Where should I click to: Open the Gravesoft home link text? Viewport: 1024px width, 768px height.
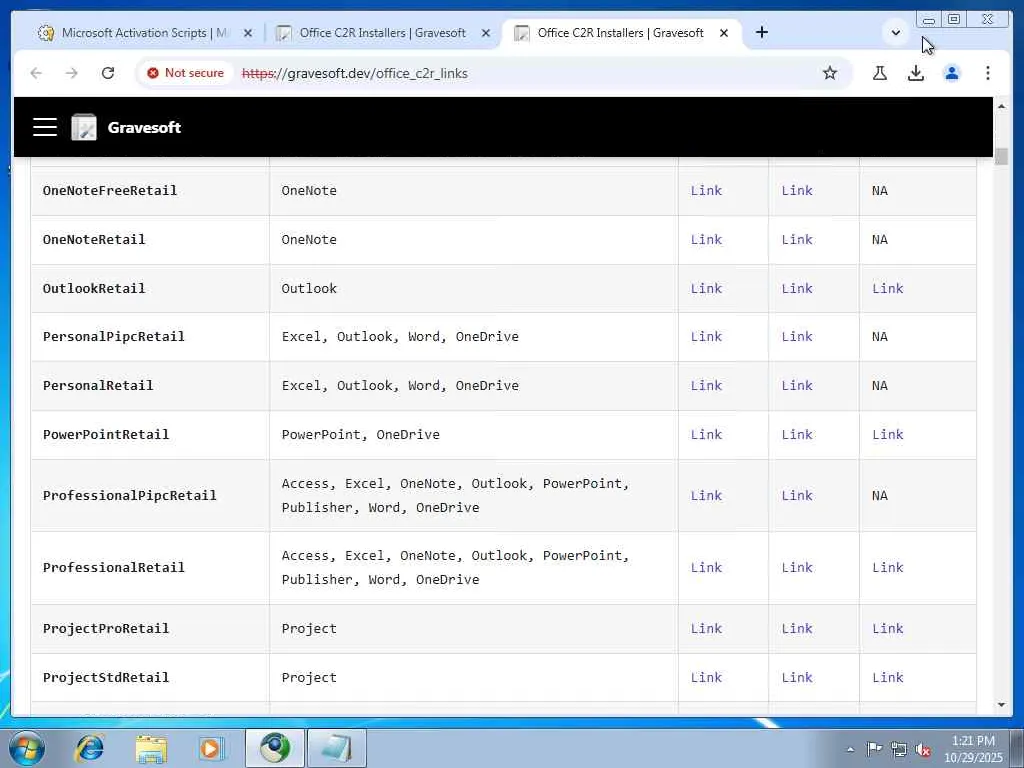(x=144, y=127)
